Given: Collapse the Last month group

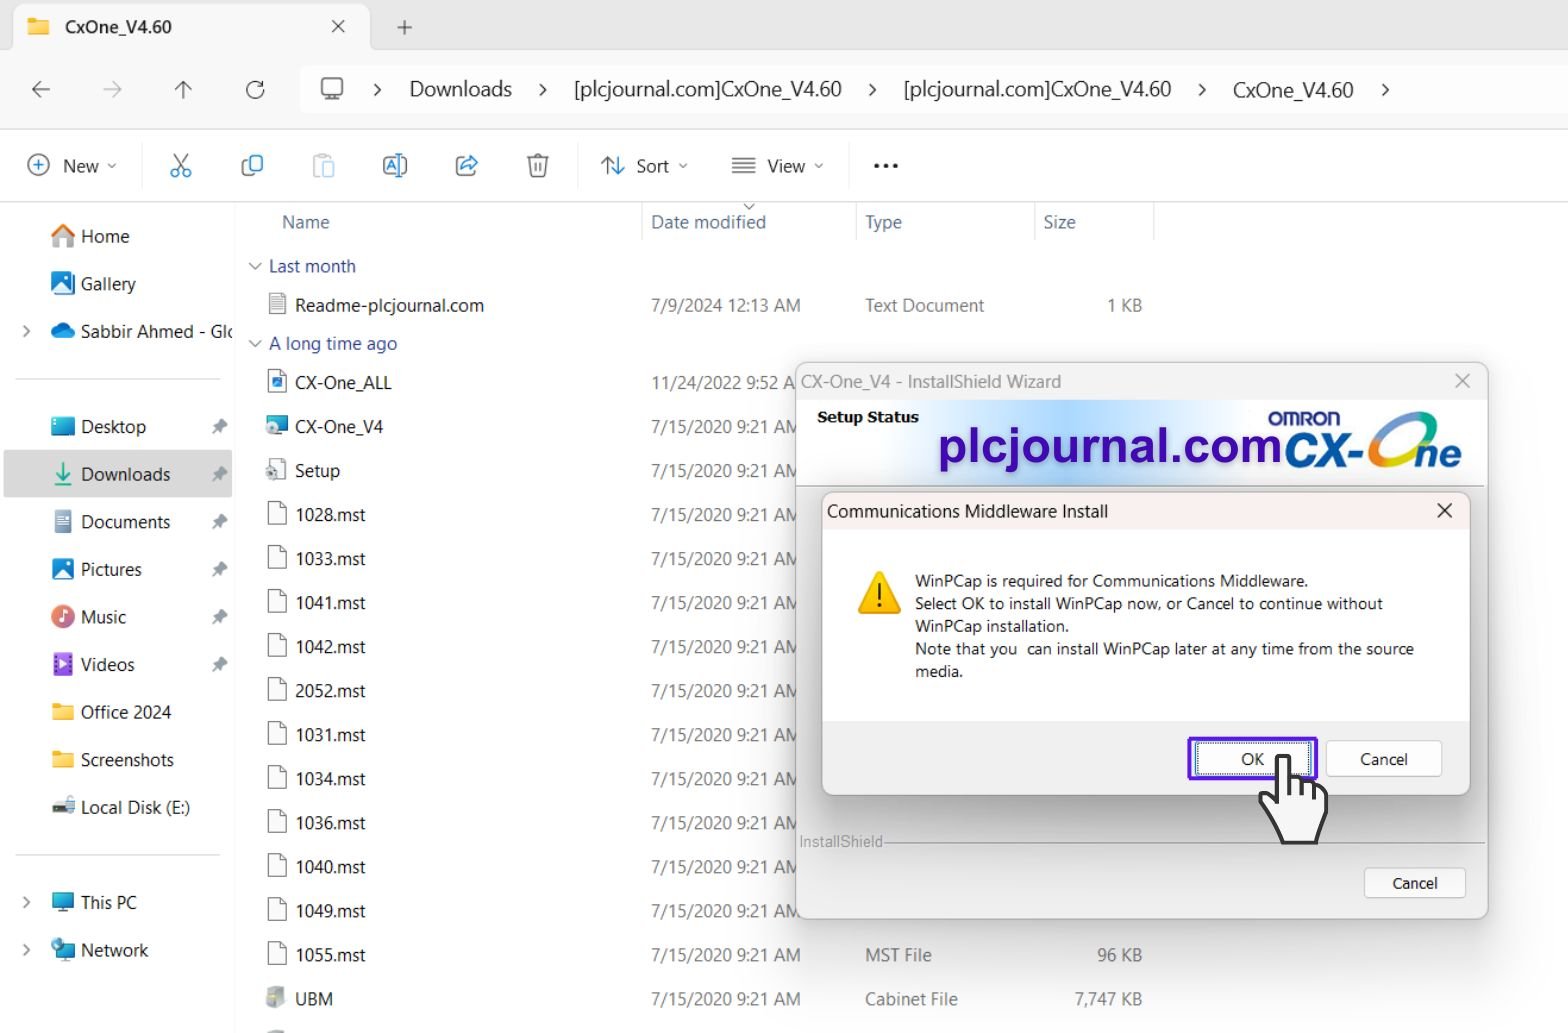Looking at the screenshot, I should click(254, 266).
